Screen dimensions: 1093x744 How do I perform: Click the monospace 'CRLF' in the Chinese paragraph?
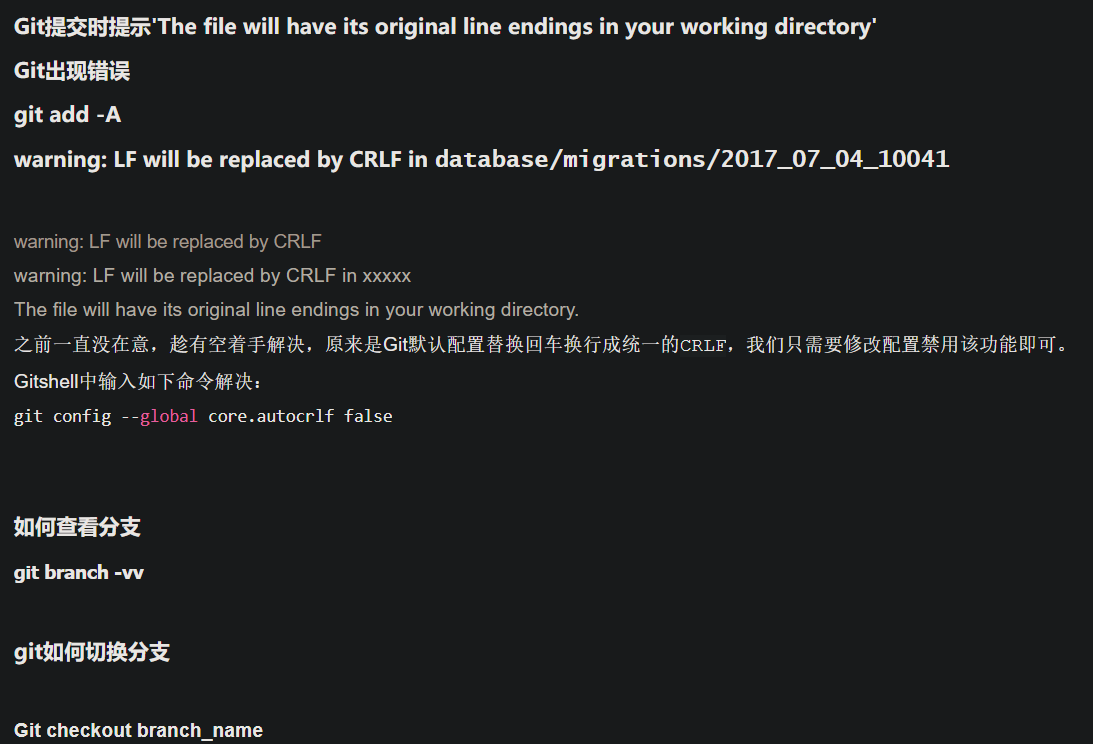[703, 345]
